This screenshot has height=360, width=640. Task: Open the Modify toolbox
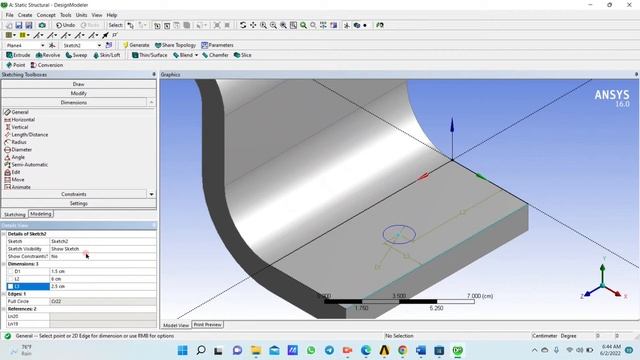(78, 93)
